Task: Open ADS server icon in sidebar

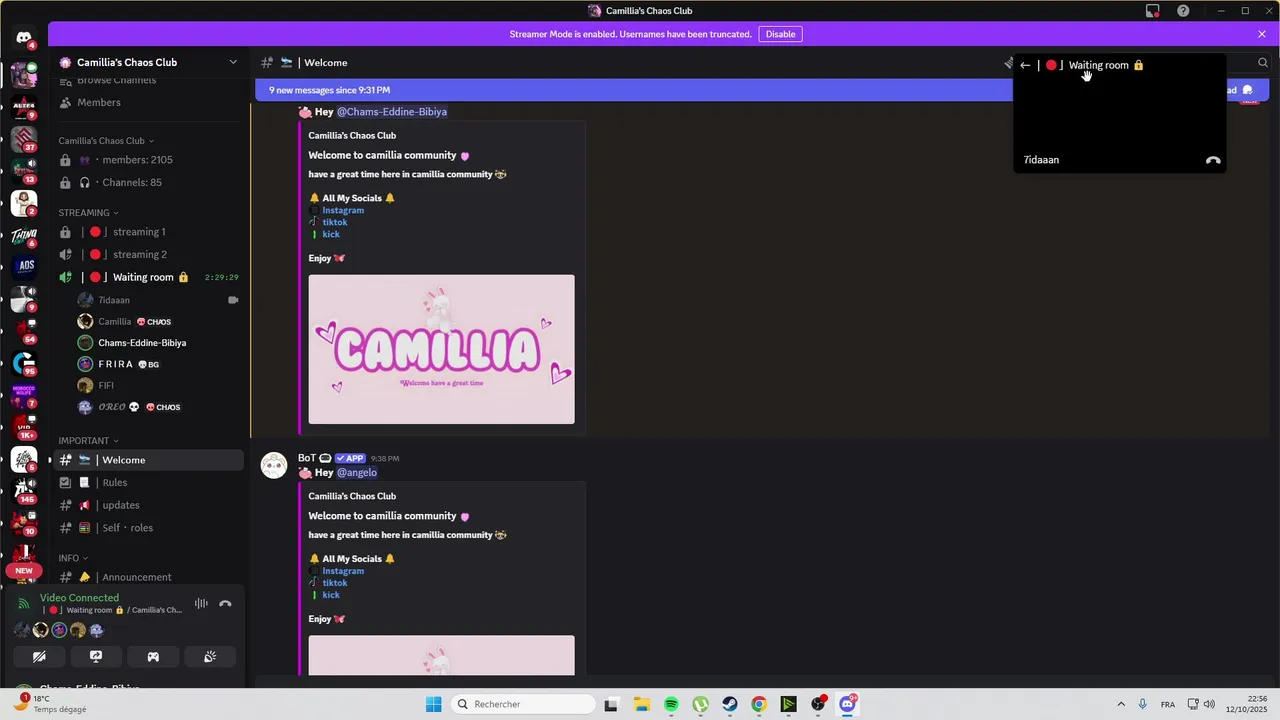Action: click(24, 266)
